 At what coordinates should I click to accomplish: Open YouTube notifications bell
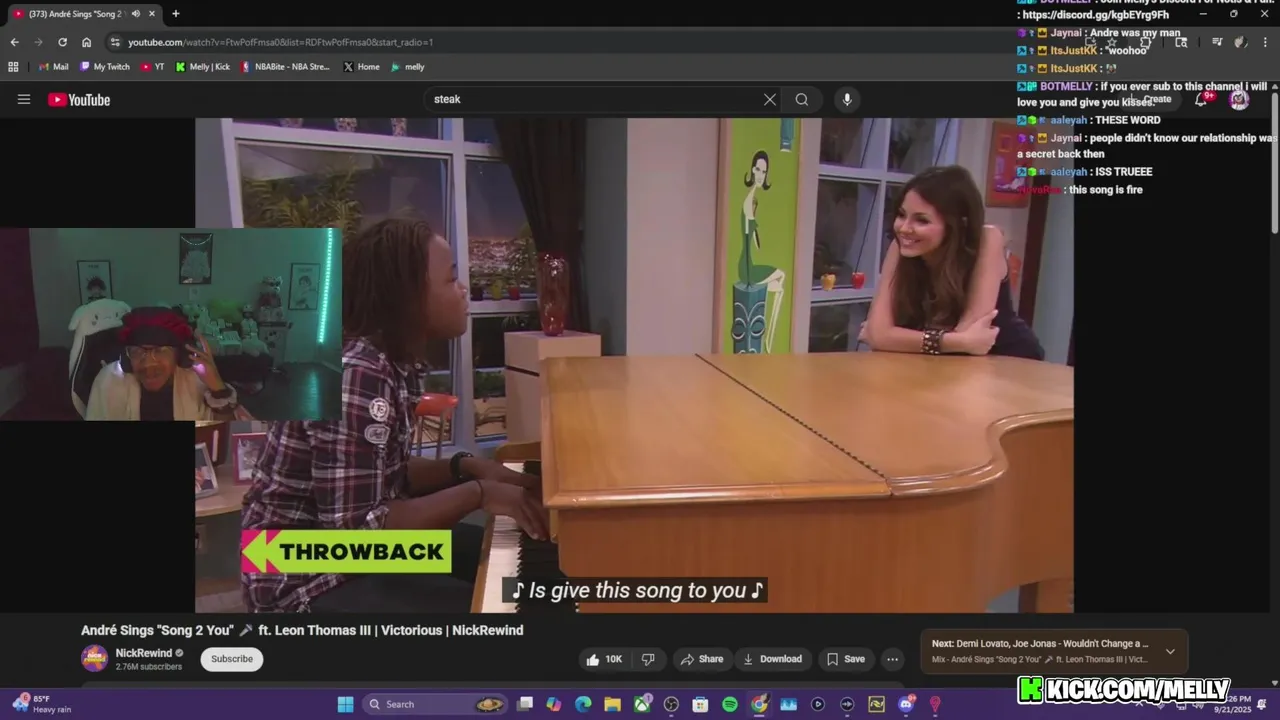[1201, 99]
